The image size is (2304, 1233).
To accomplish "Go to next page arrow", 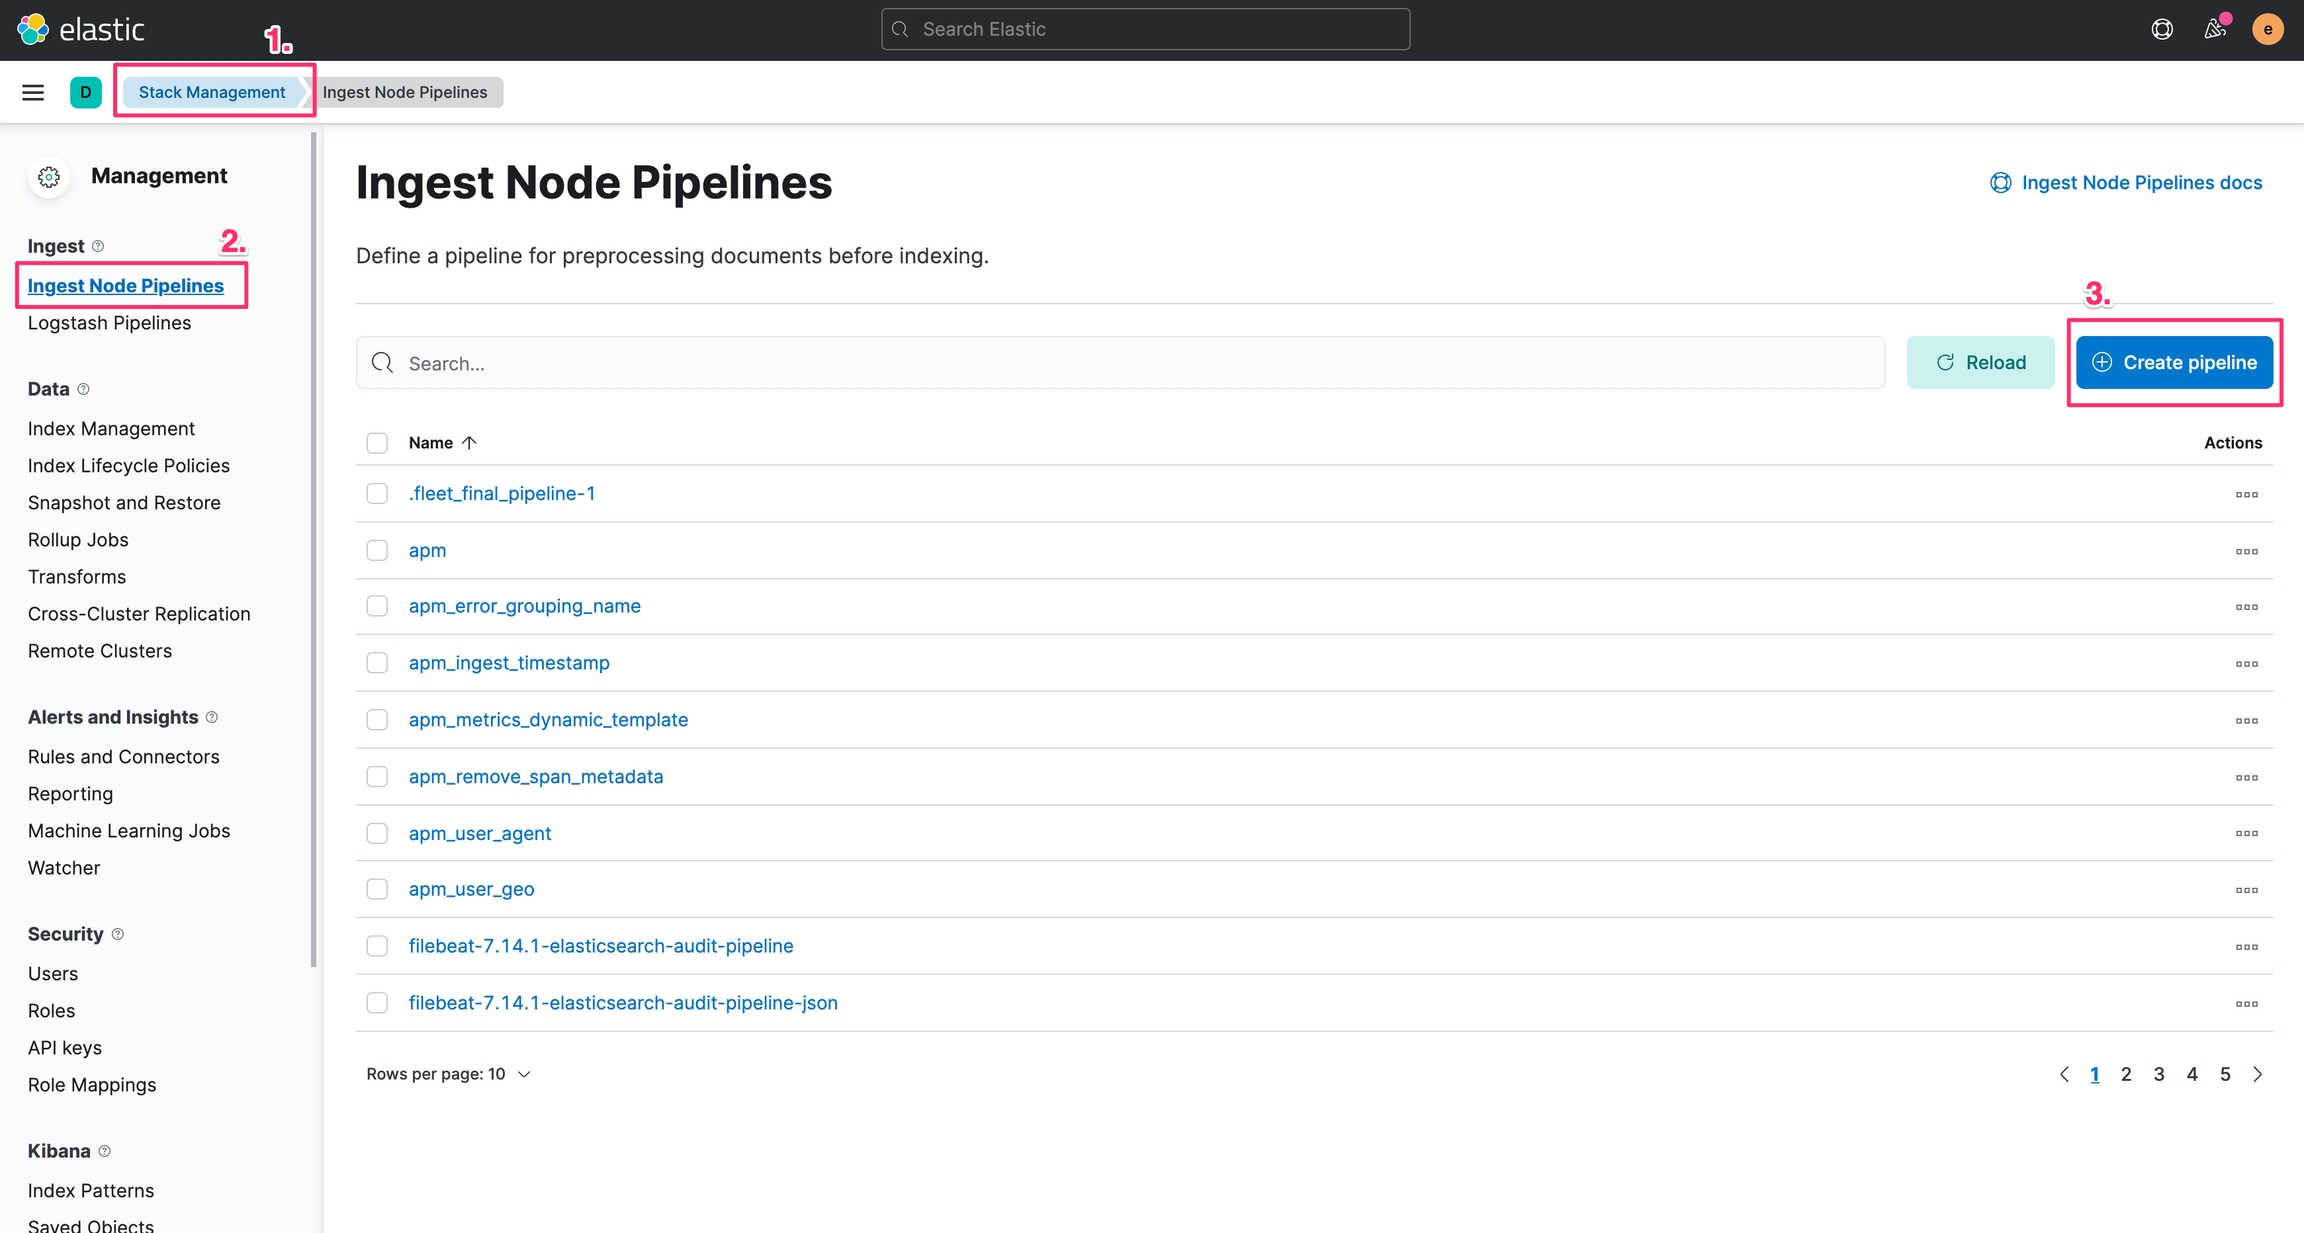I will point(2257,1074).
